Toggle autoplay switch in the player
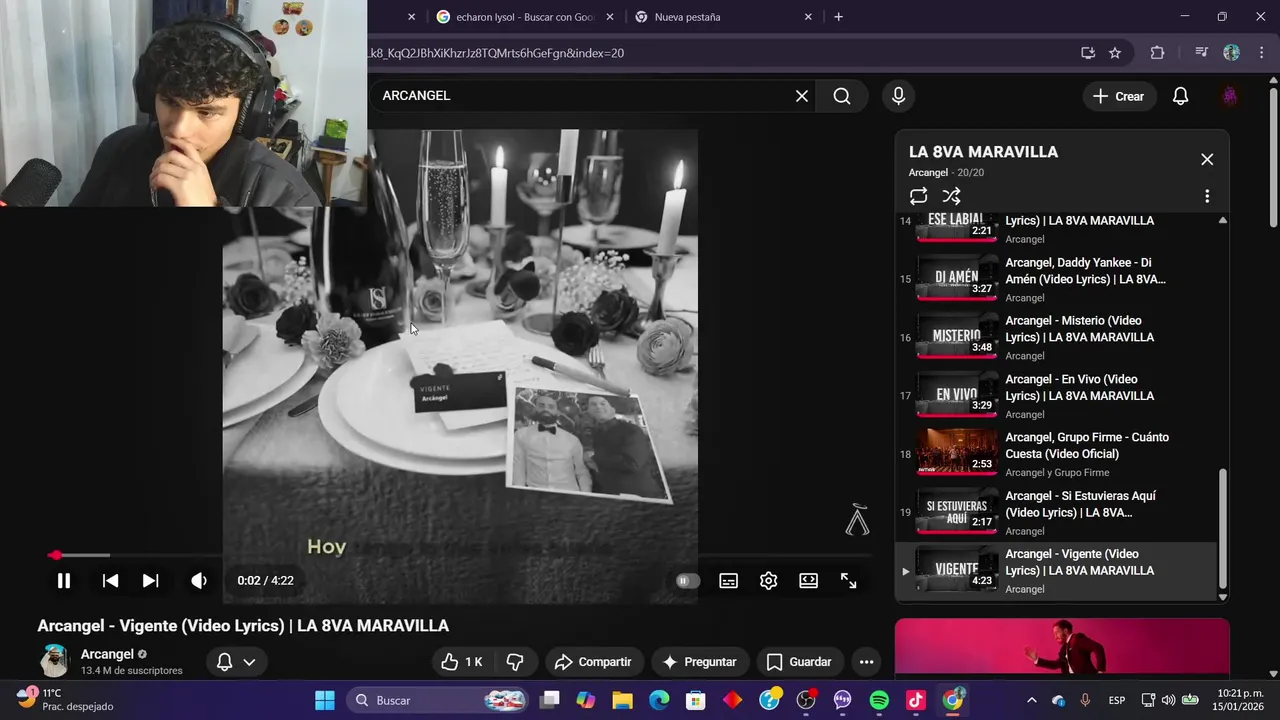Screen dimensions: 1280x720 (x=687, y=580)
